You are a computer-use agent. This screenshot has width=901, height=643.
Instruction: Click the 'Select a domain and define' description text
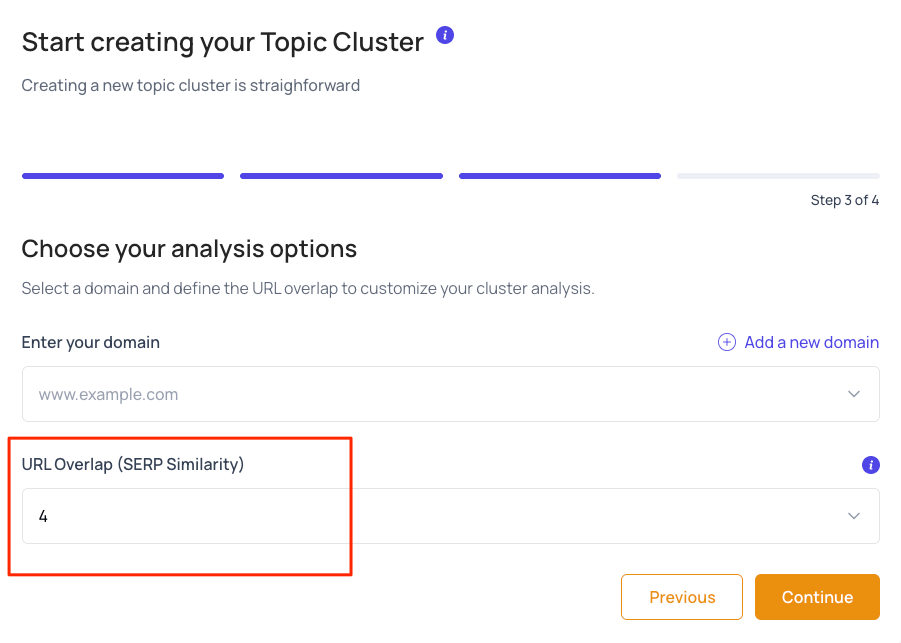[308, 288]
